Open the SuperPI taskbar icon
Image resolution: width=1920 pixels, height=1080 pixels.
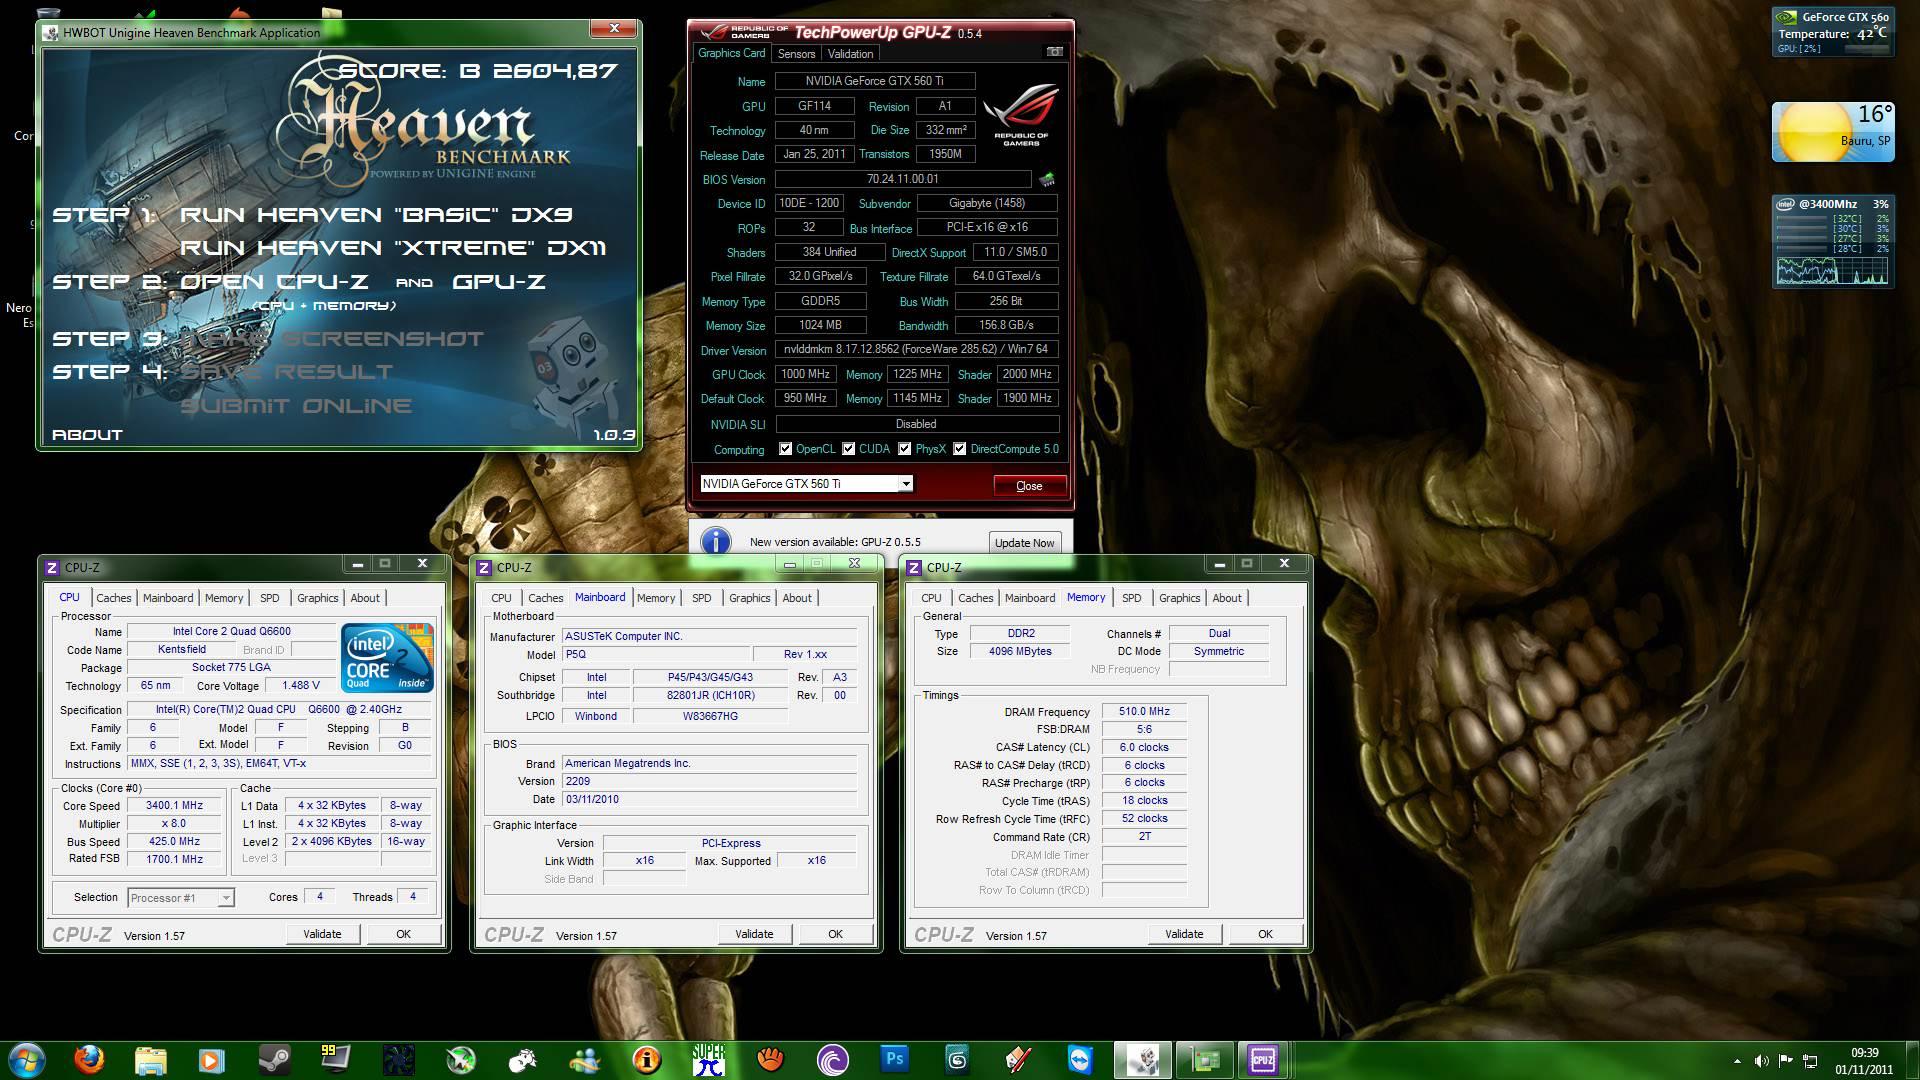709,1059
